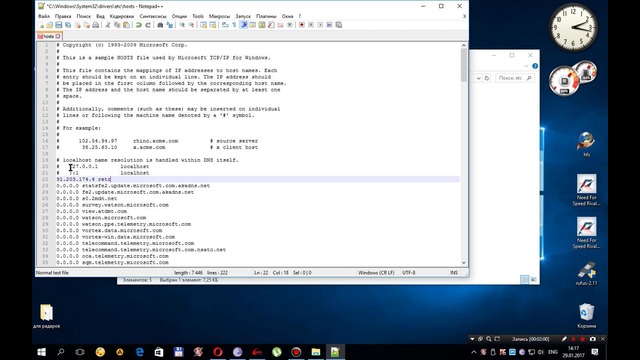Click the INS indicator in status bar
Image resolution: width=640 pixels, height=360 pixels.
click(x=453, y=273)
